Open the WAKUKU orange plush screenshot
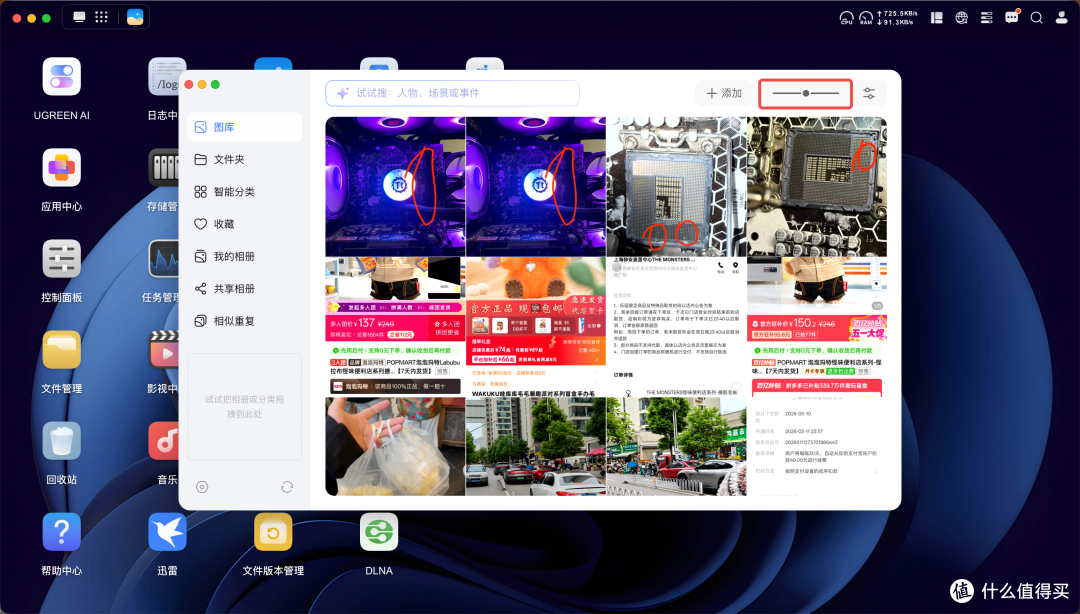 click(536, 327)
